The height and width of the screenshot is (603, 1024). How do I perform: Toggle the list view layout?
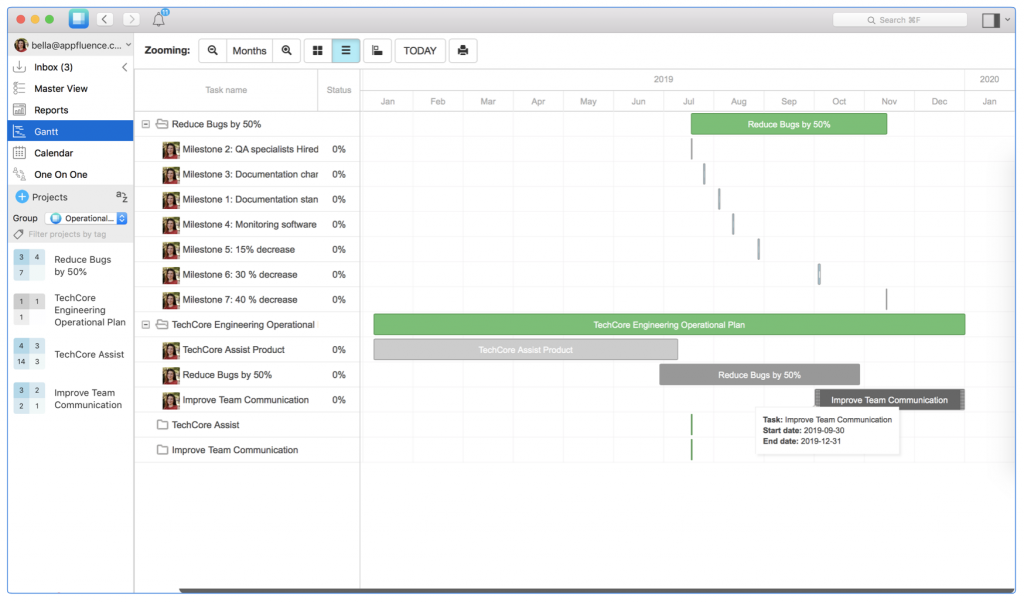click(x=346, y=50)
